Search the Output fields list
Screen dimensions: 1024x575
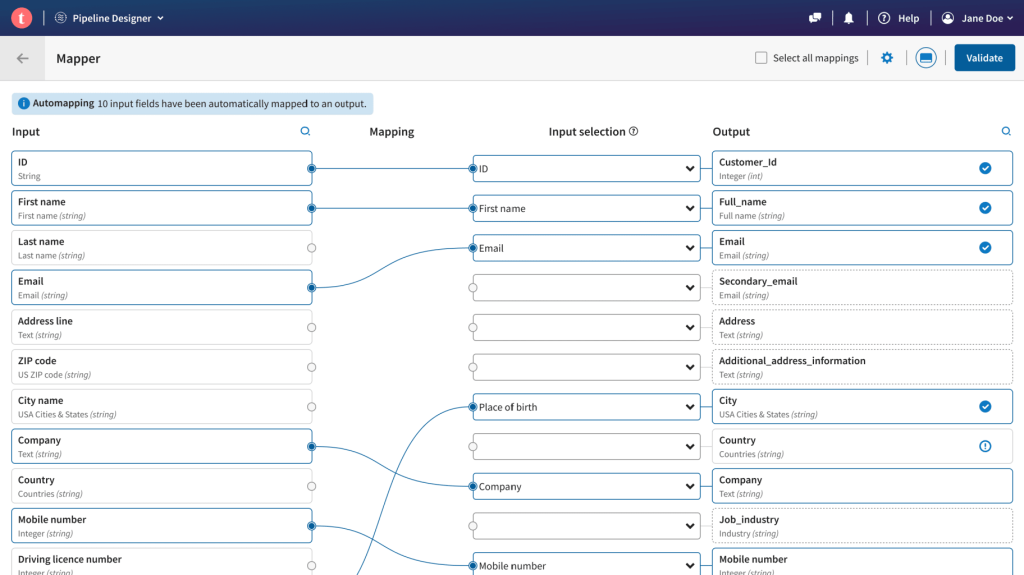click(1006, 131)
